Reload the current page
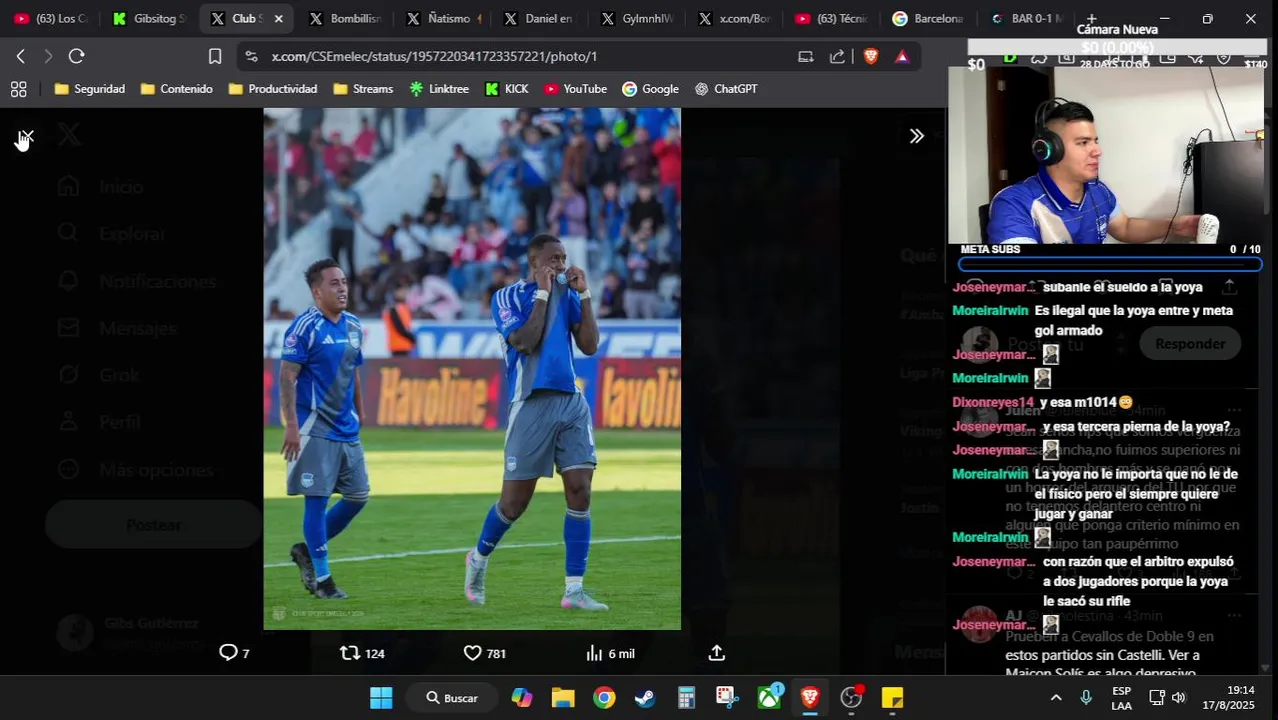Screen dimensions: 1278x720 click(77, 56)
